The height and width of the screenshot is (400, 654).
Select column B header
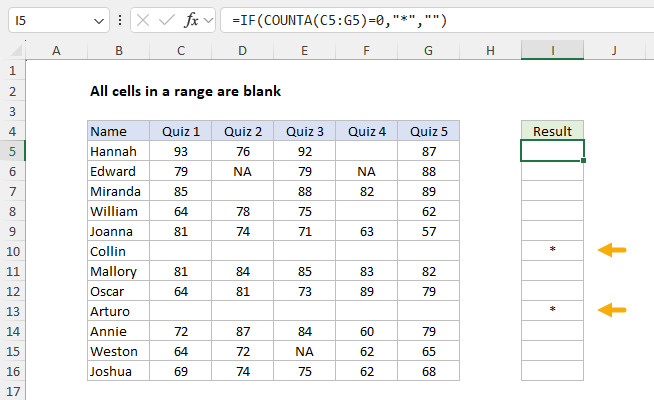coord(119,50)
